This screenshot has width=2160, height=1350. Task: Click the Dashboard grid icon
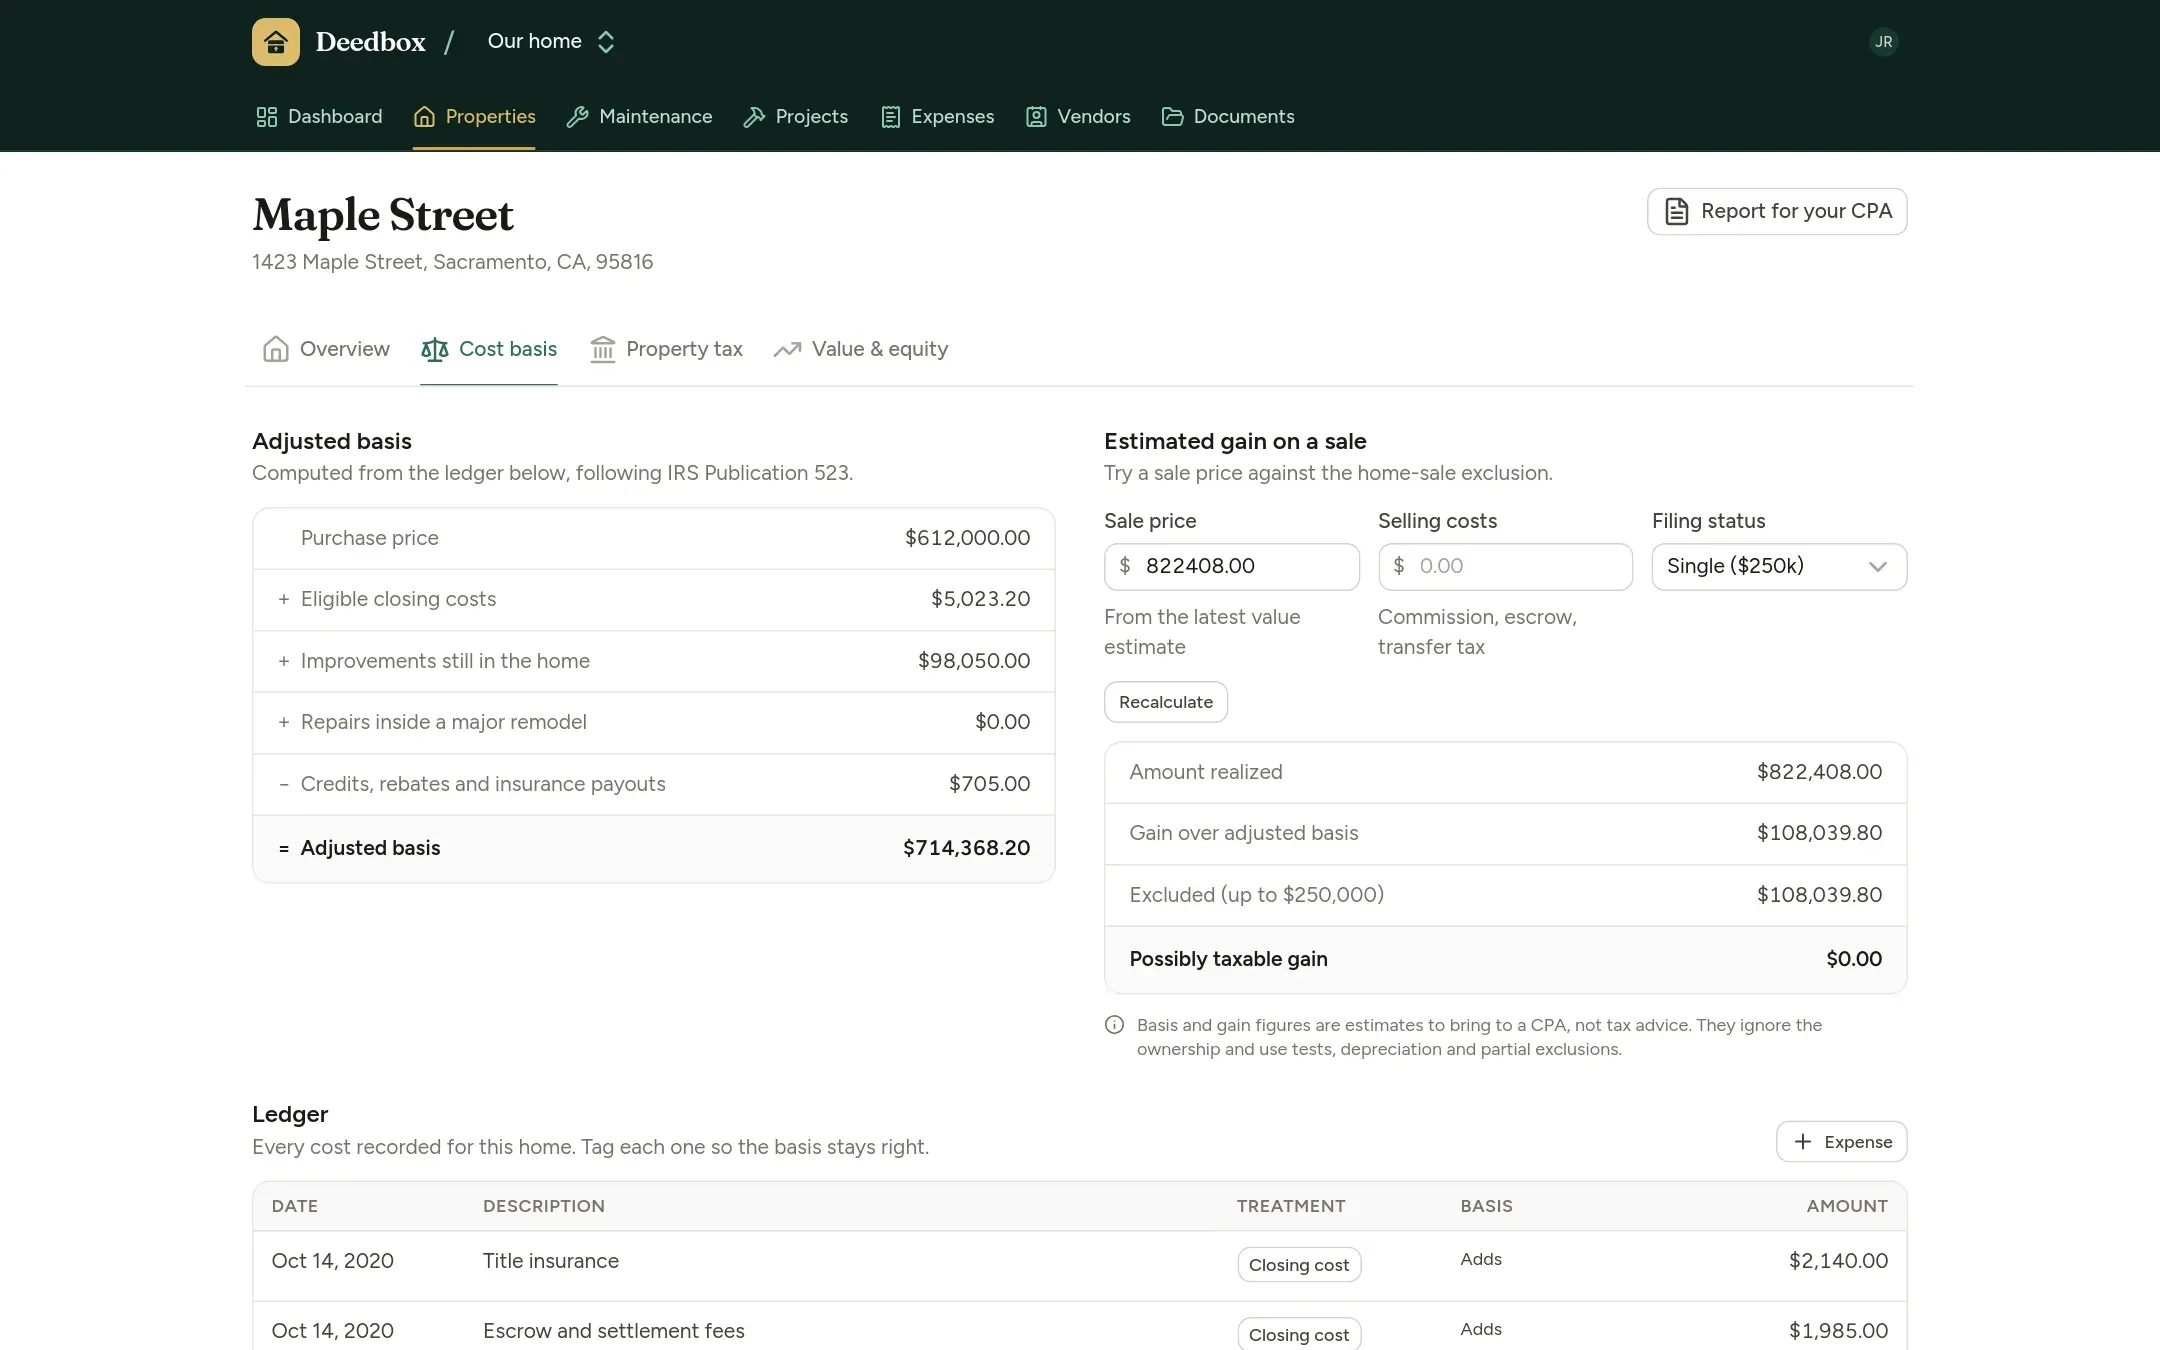tap(267, 117)
